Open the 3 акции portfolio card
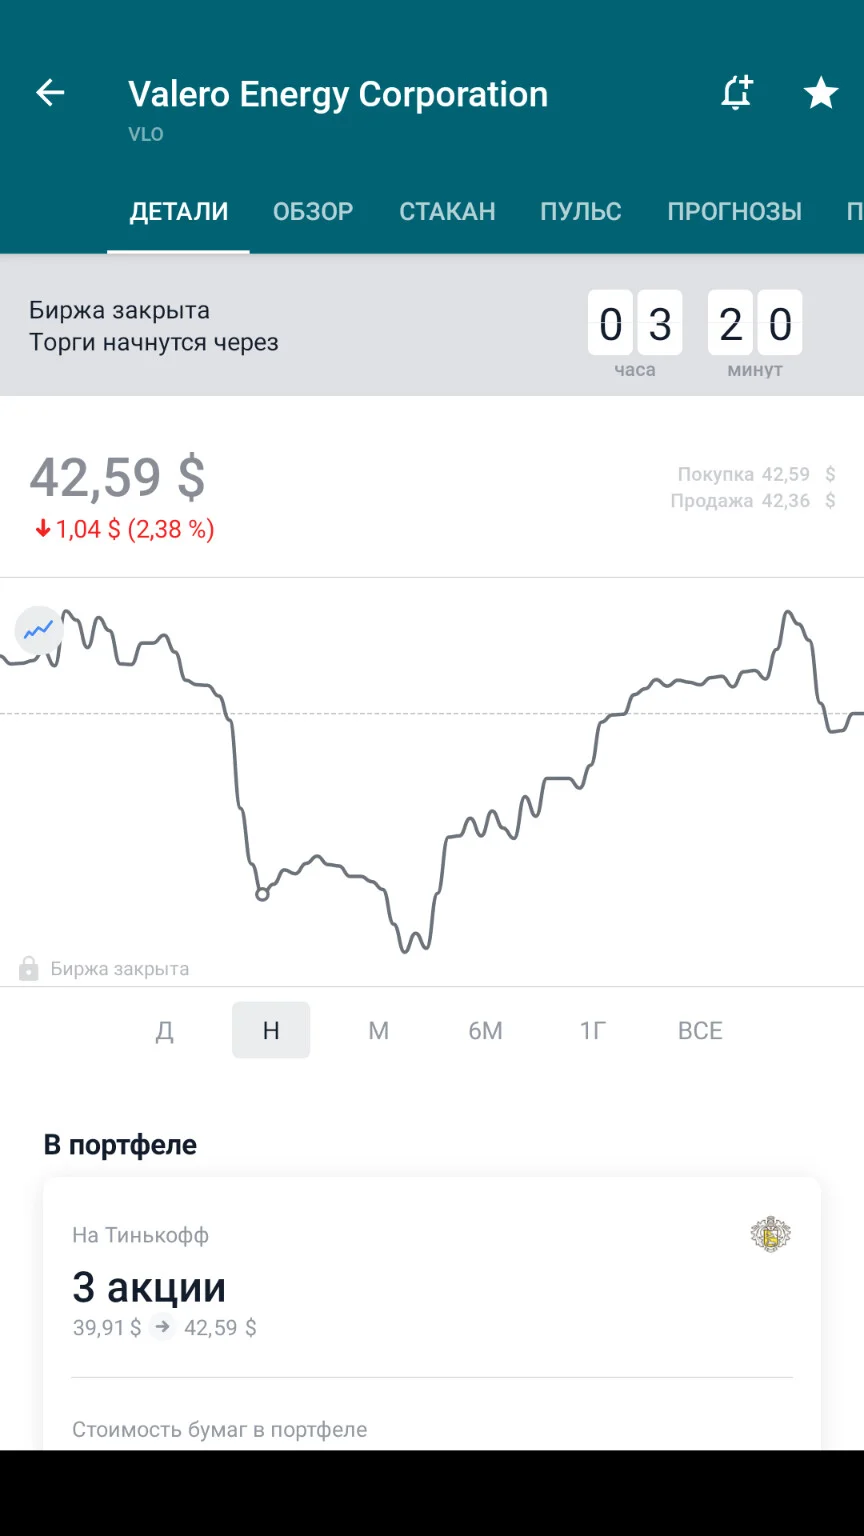The height and width of the screenshot is (1536, 864). point(432,1313)
